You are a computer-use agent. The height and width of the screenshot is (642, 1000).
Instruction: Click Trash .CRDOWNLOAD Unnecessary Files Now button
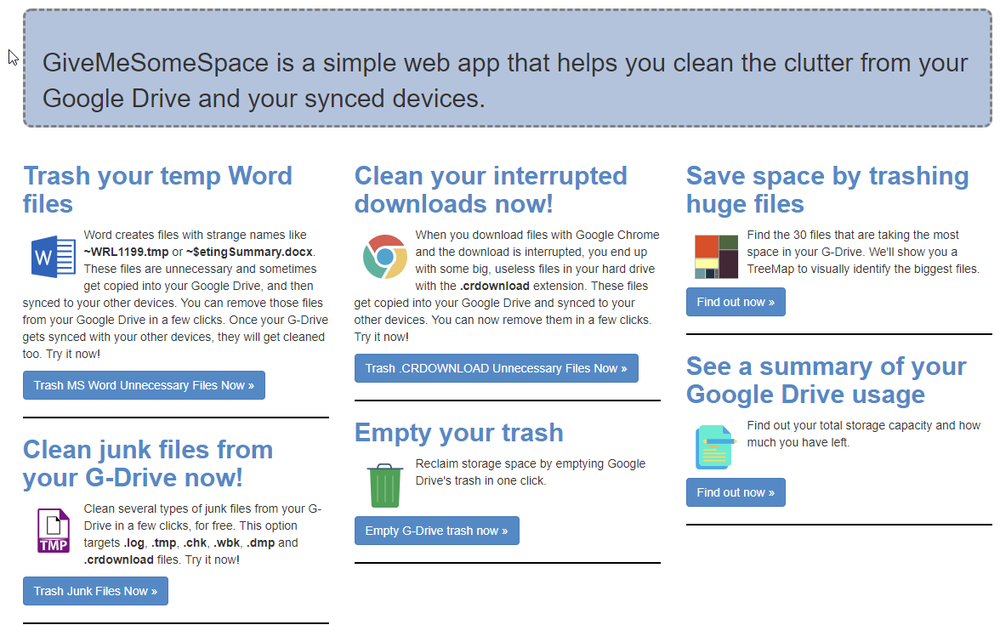[x=496, y=368]
